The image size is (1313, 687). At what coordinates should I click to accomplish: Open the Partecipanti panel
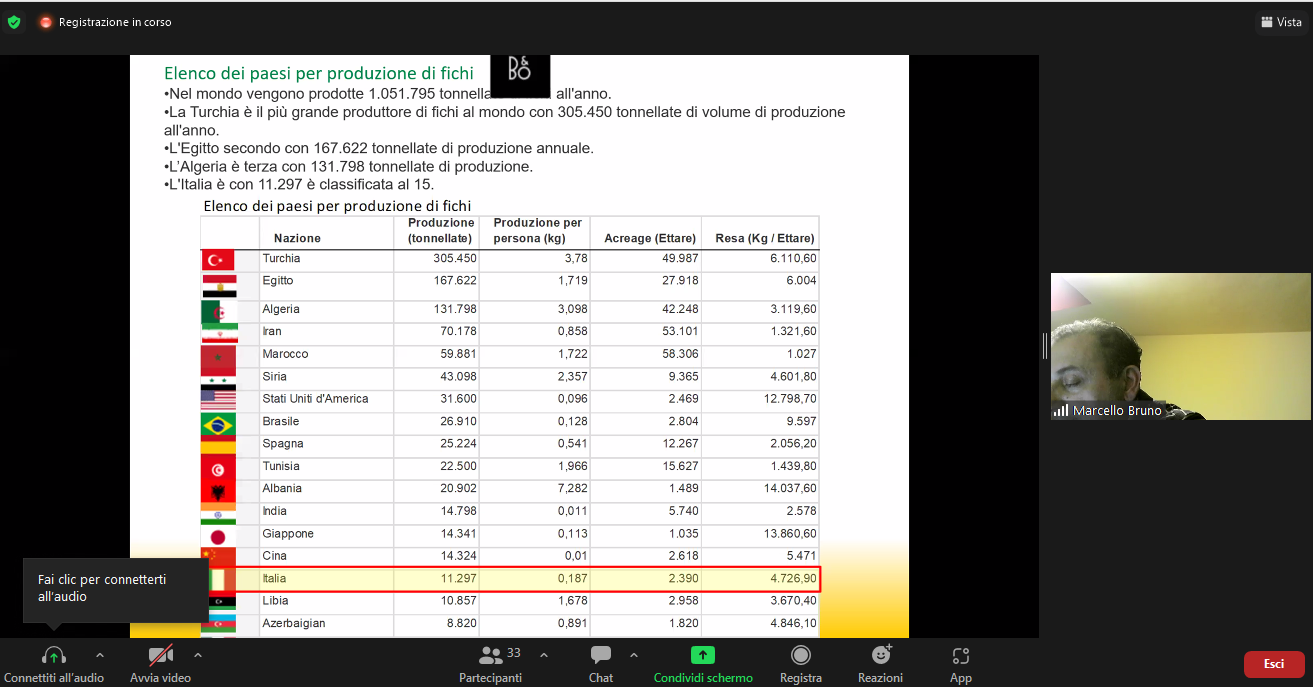pyautogui.click(x=490, y=664)
